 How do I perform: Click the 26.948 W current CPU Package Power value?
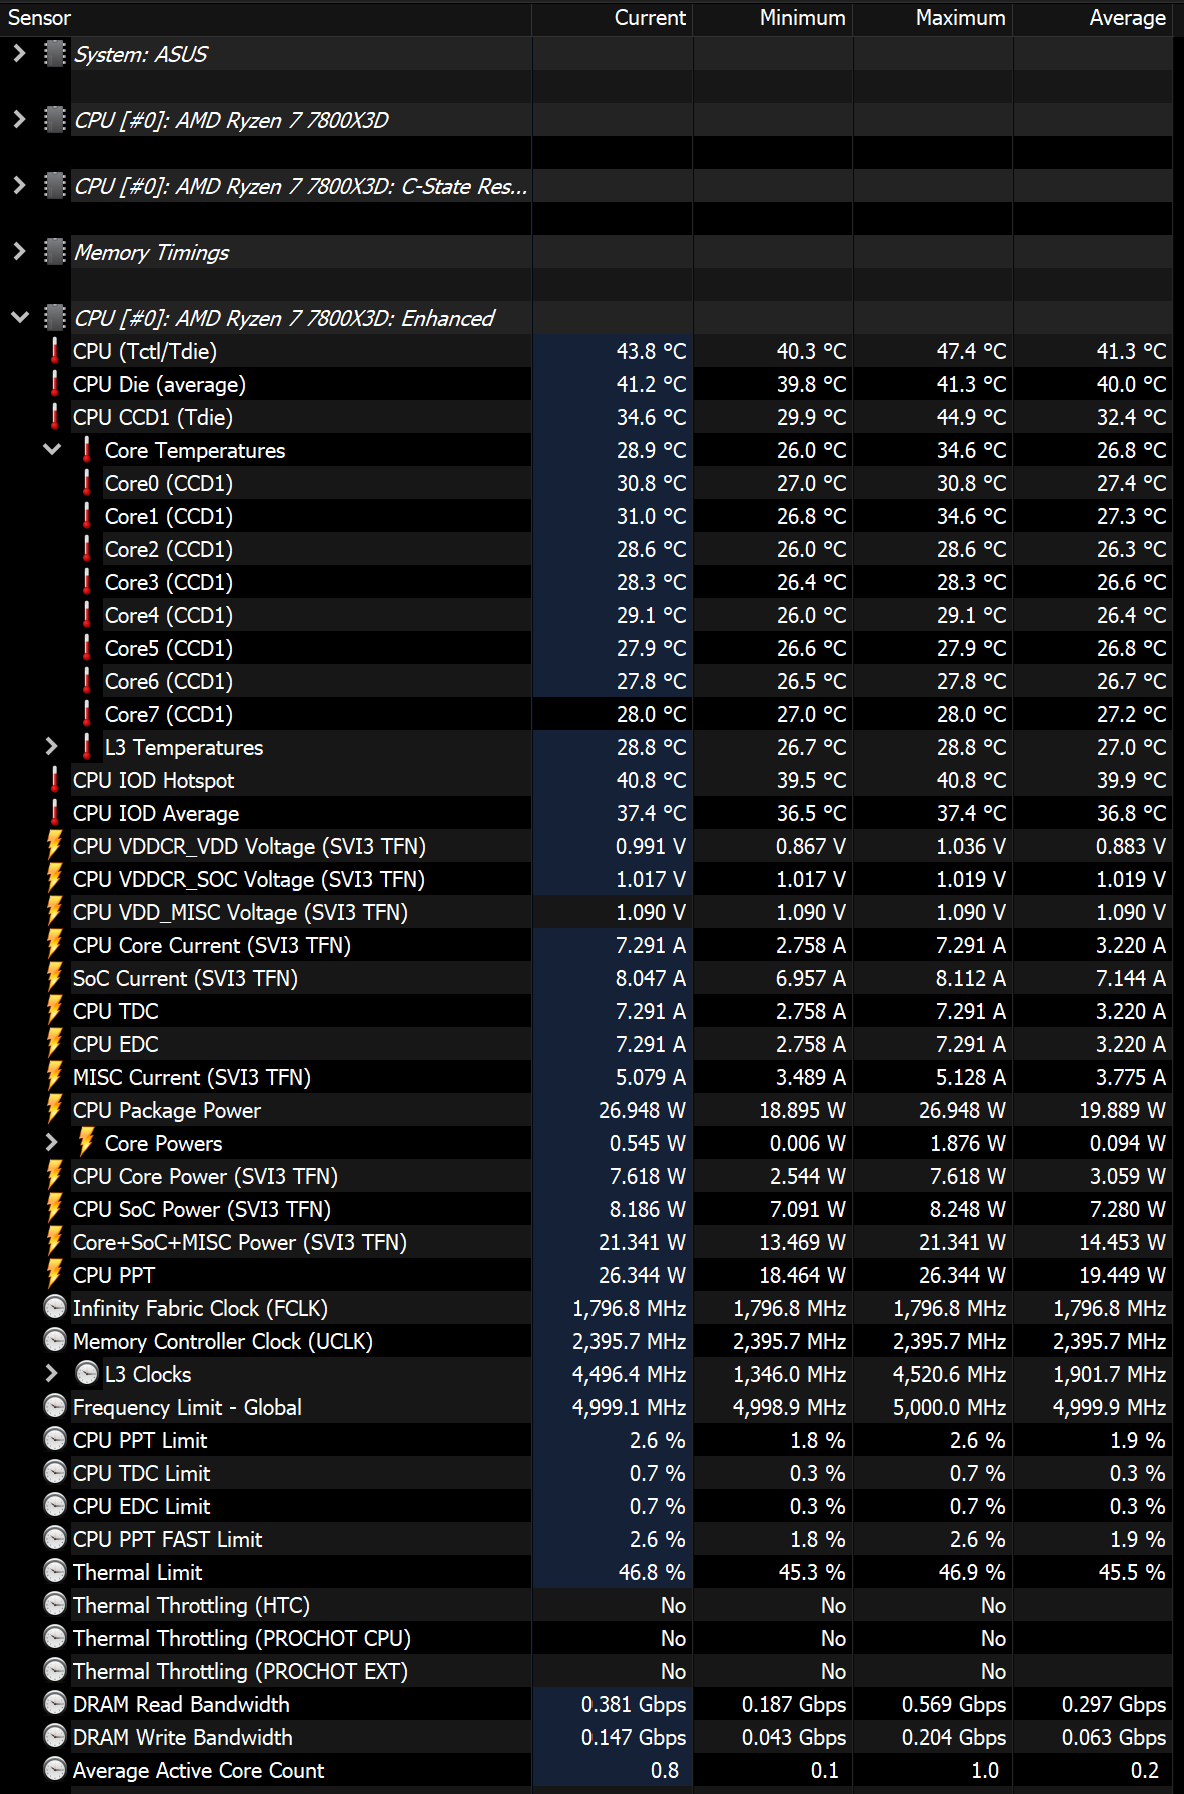(642, 1110)
